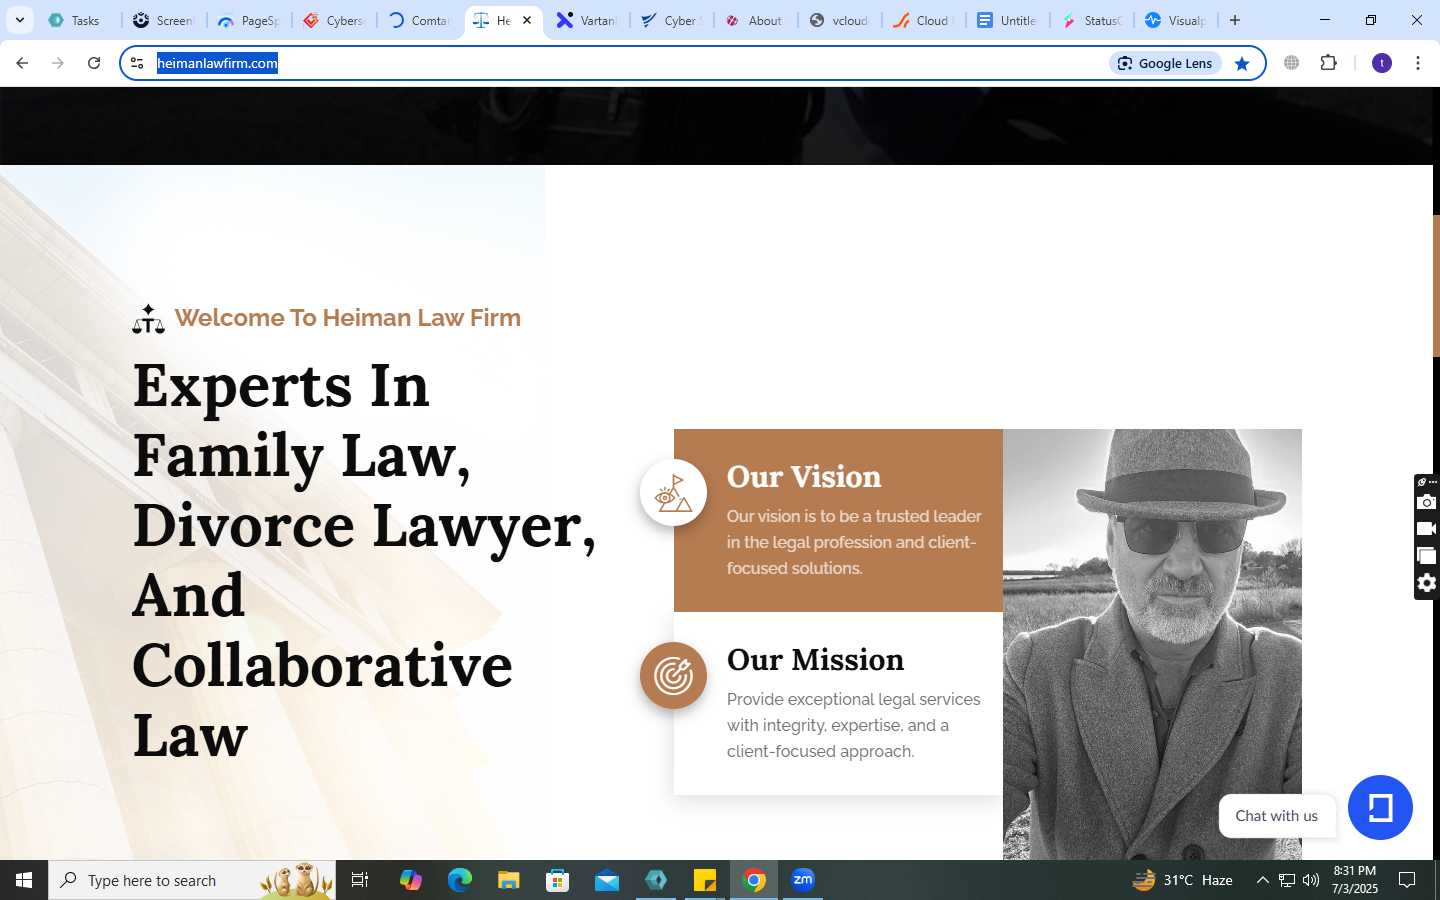This screenshot has height=900, width=1440.
Task: Click the Our Mission heading
Action: pos(815,660)
